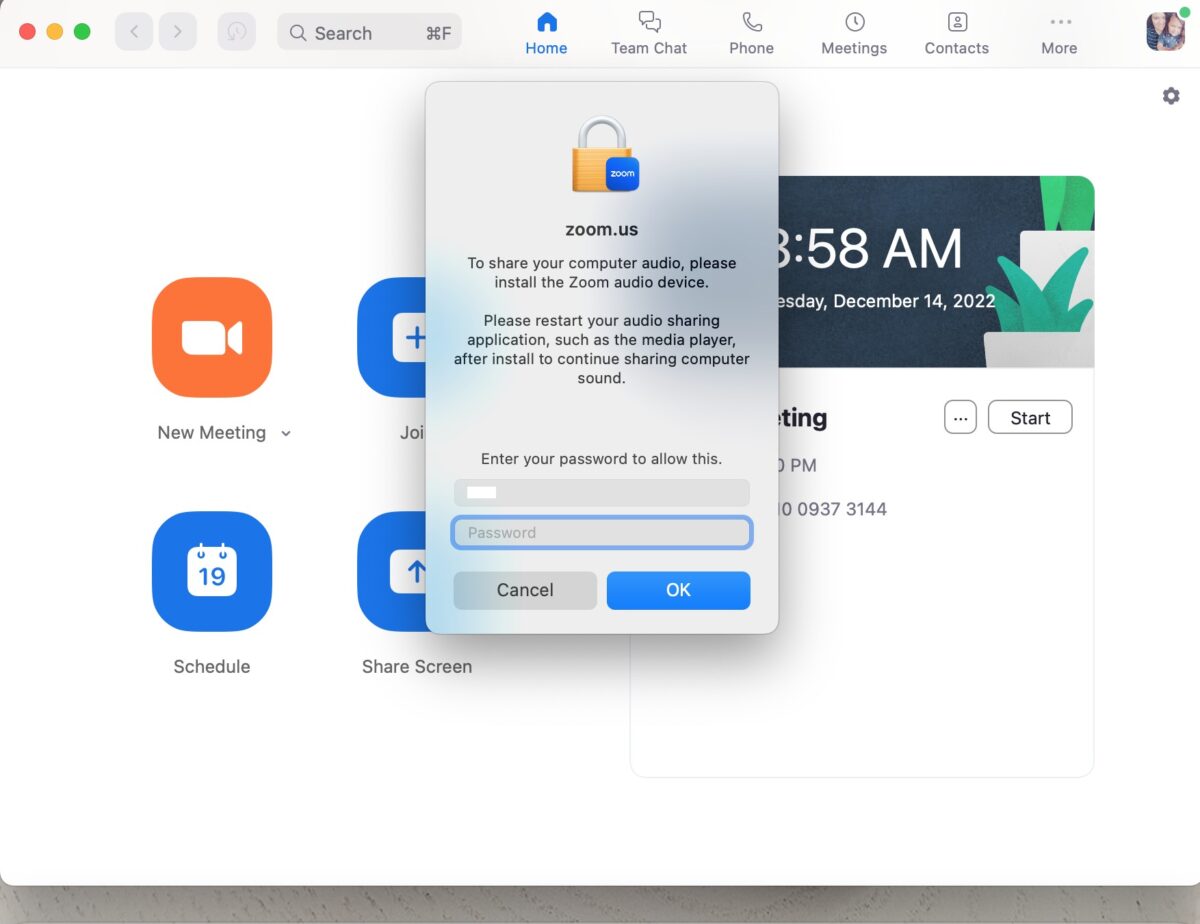Viewport: 1200px width, 924px height.
Task: Switch to the Team Chat tab
Action: pos(649,33)
